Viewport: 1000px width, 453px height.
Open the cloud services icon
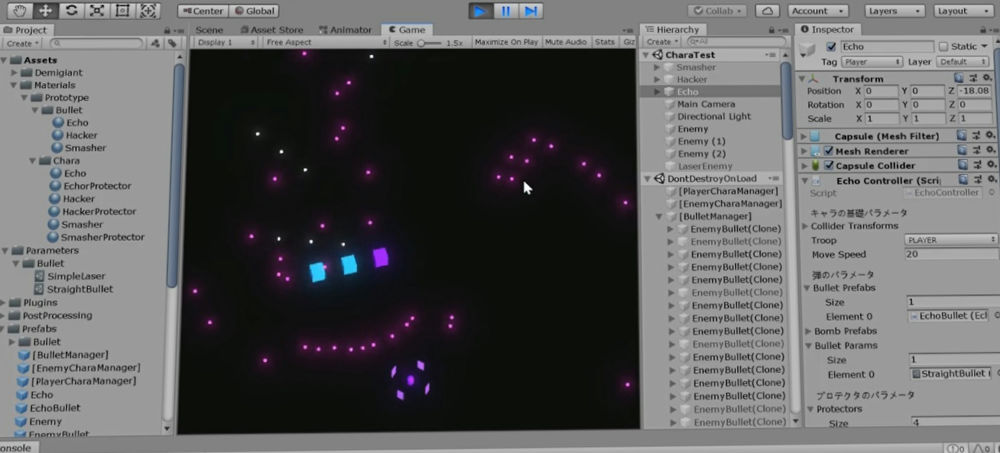click(767, 11)
